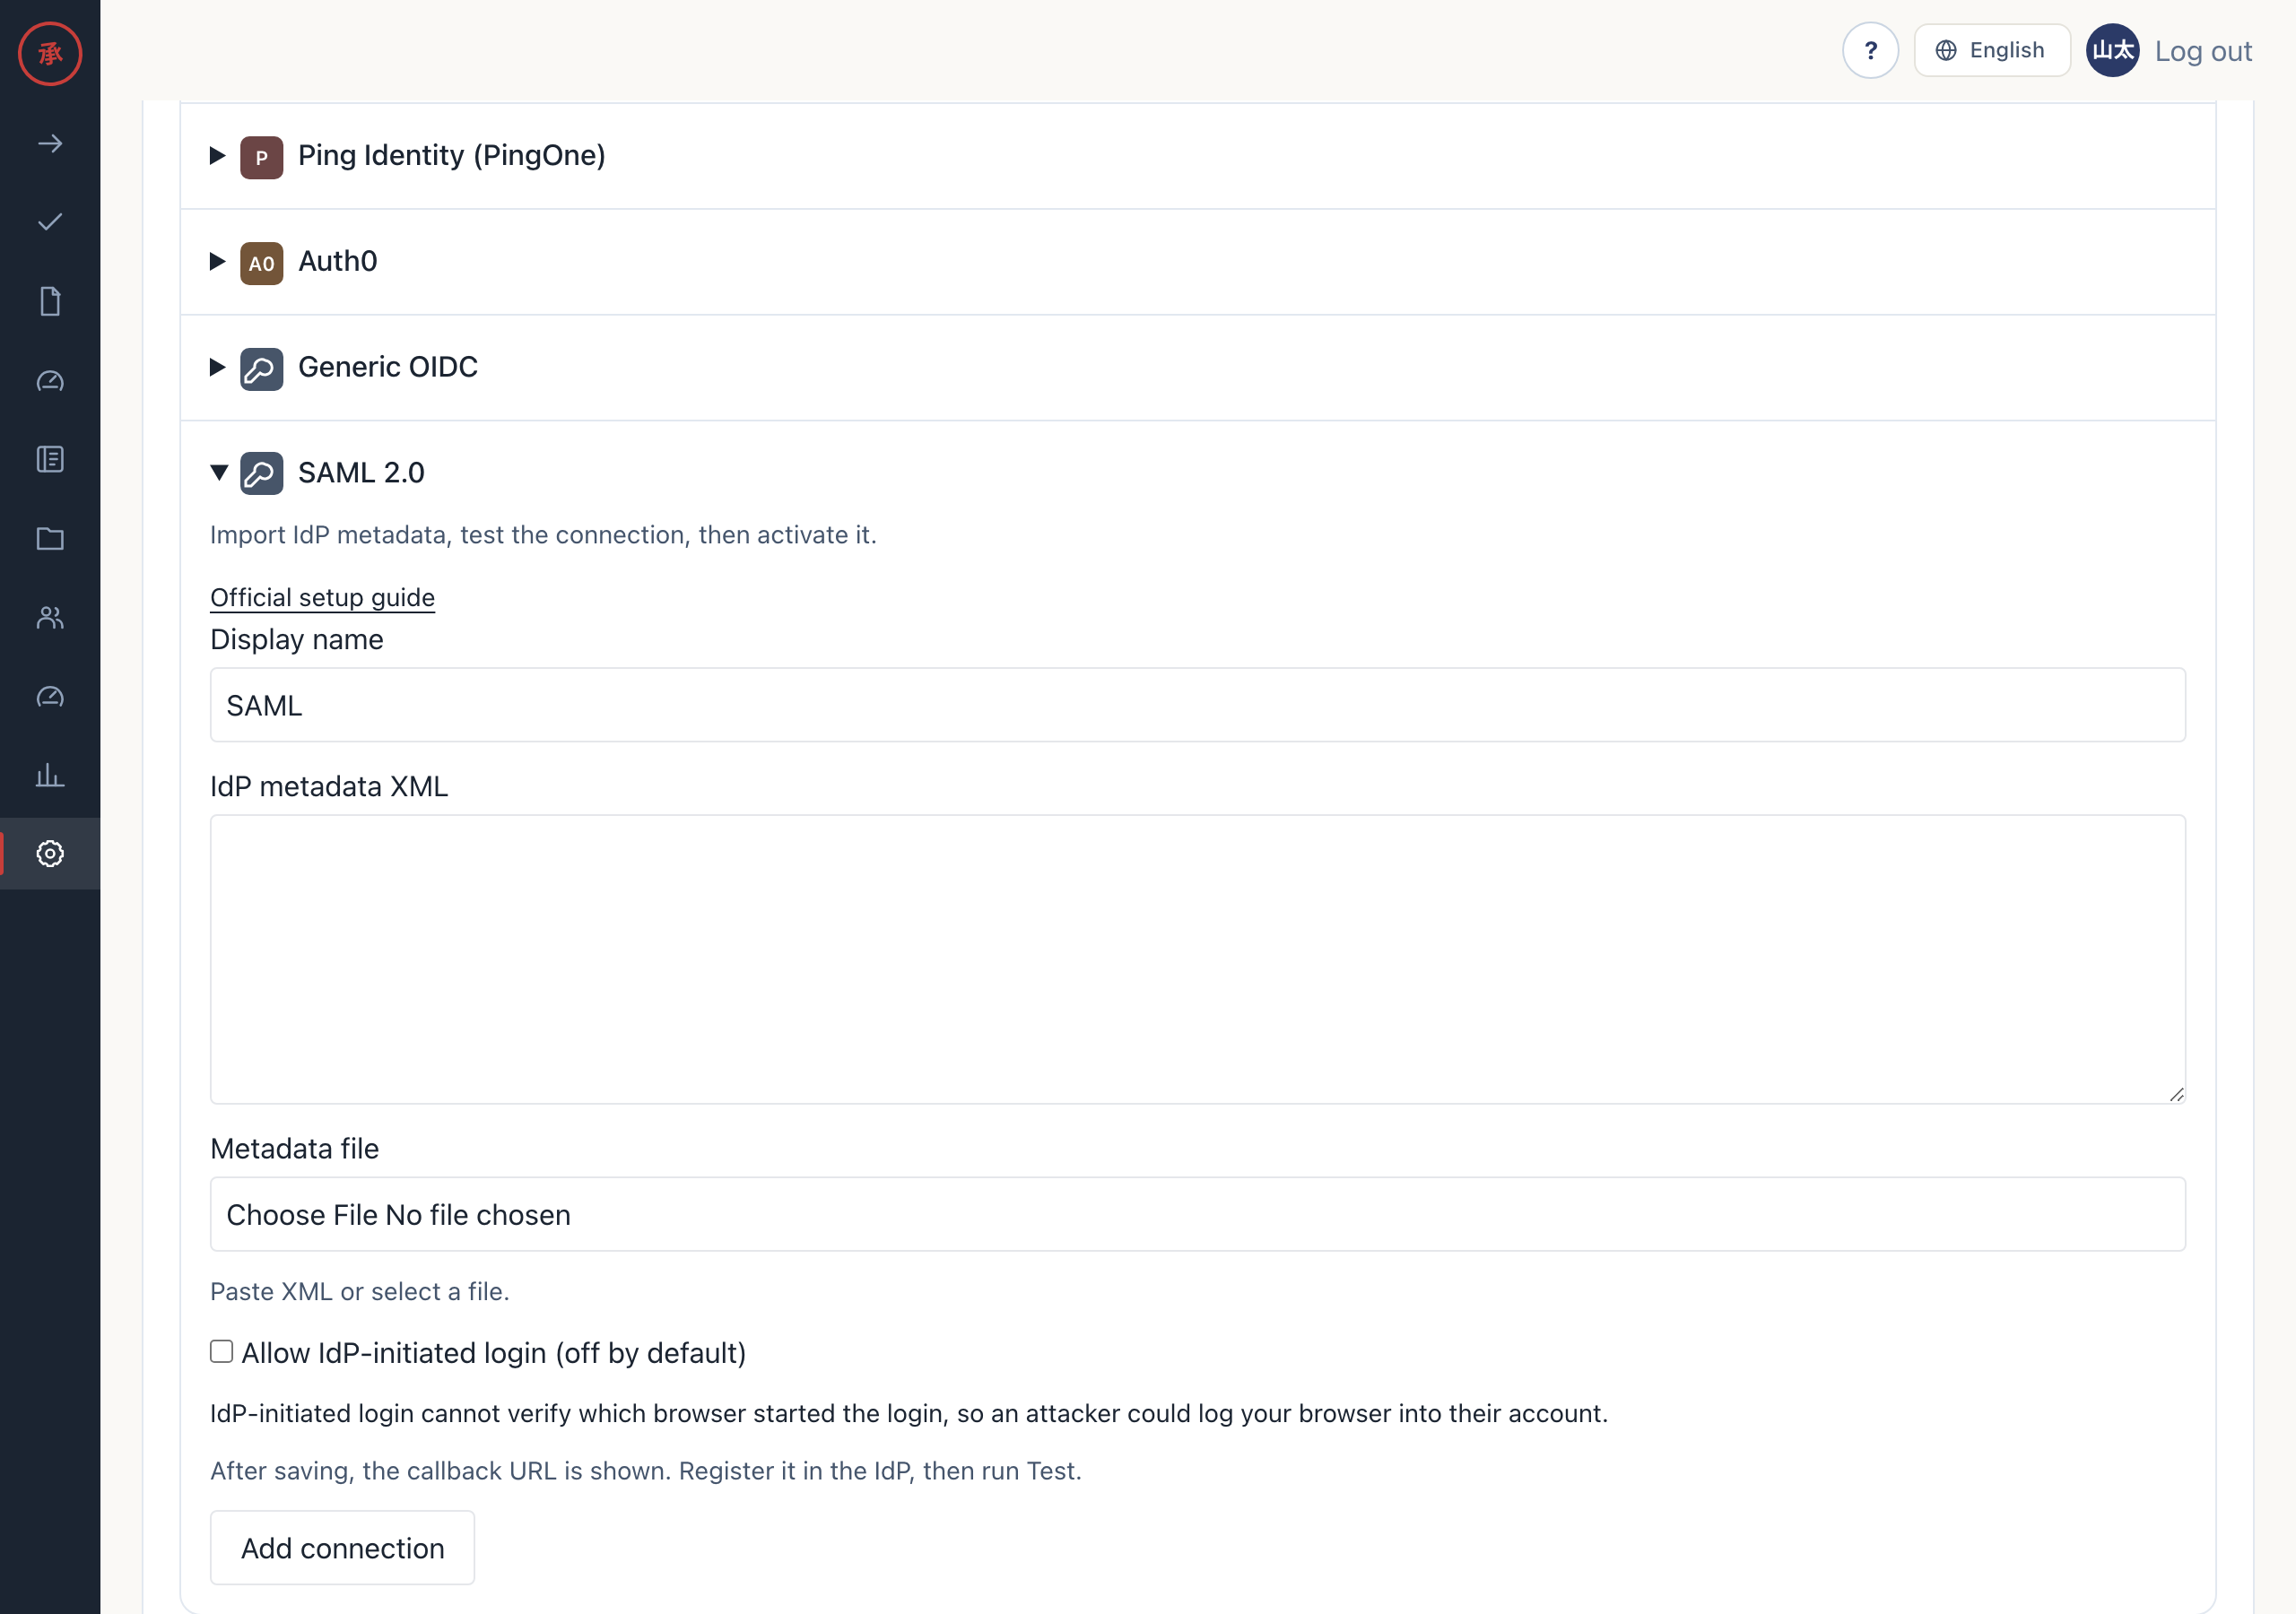Click the red app logo in sidebar
The image size is (2296, 1614).
point(50,53)
